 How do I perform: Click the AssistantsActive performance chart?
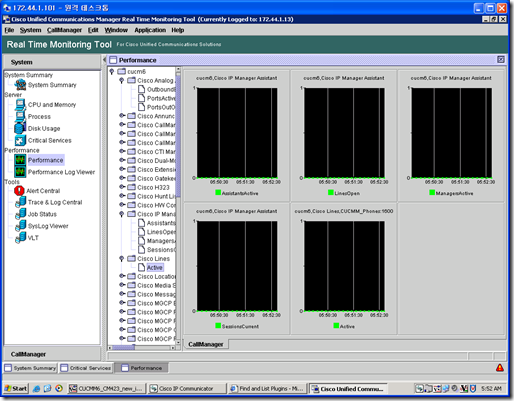tap(237, 133)
